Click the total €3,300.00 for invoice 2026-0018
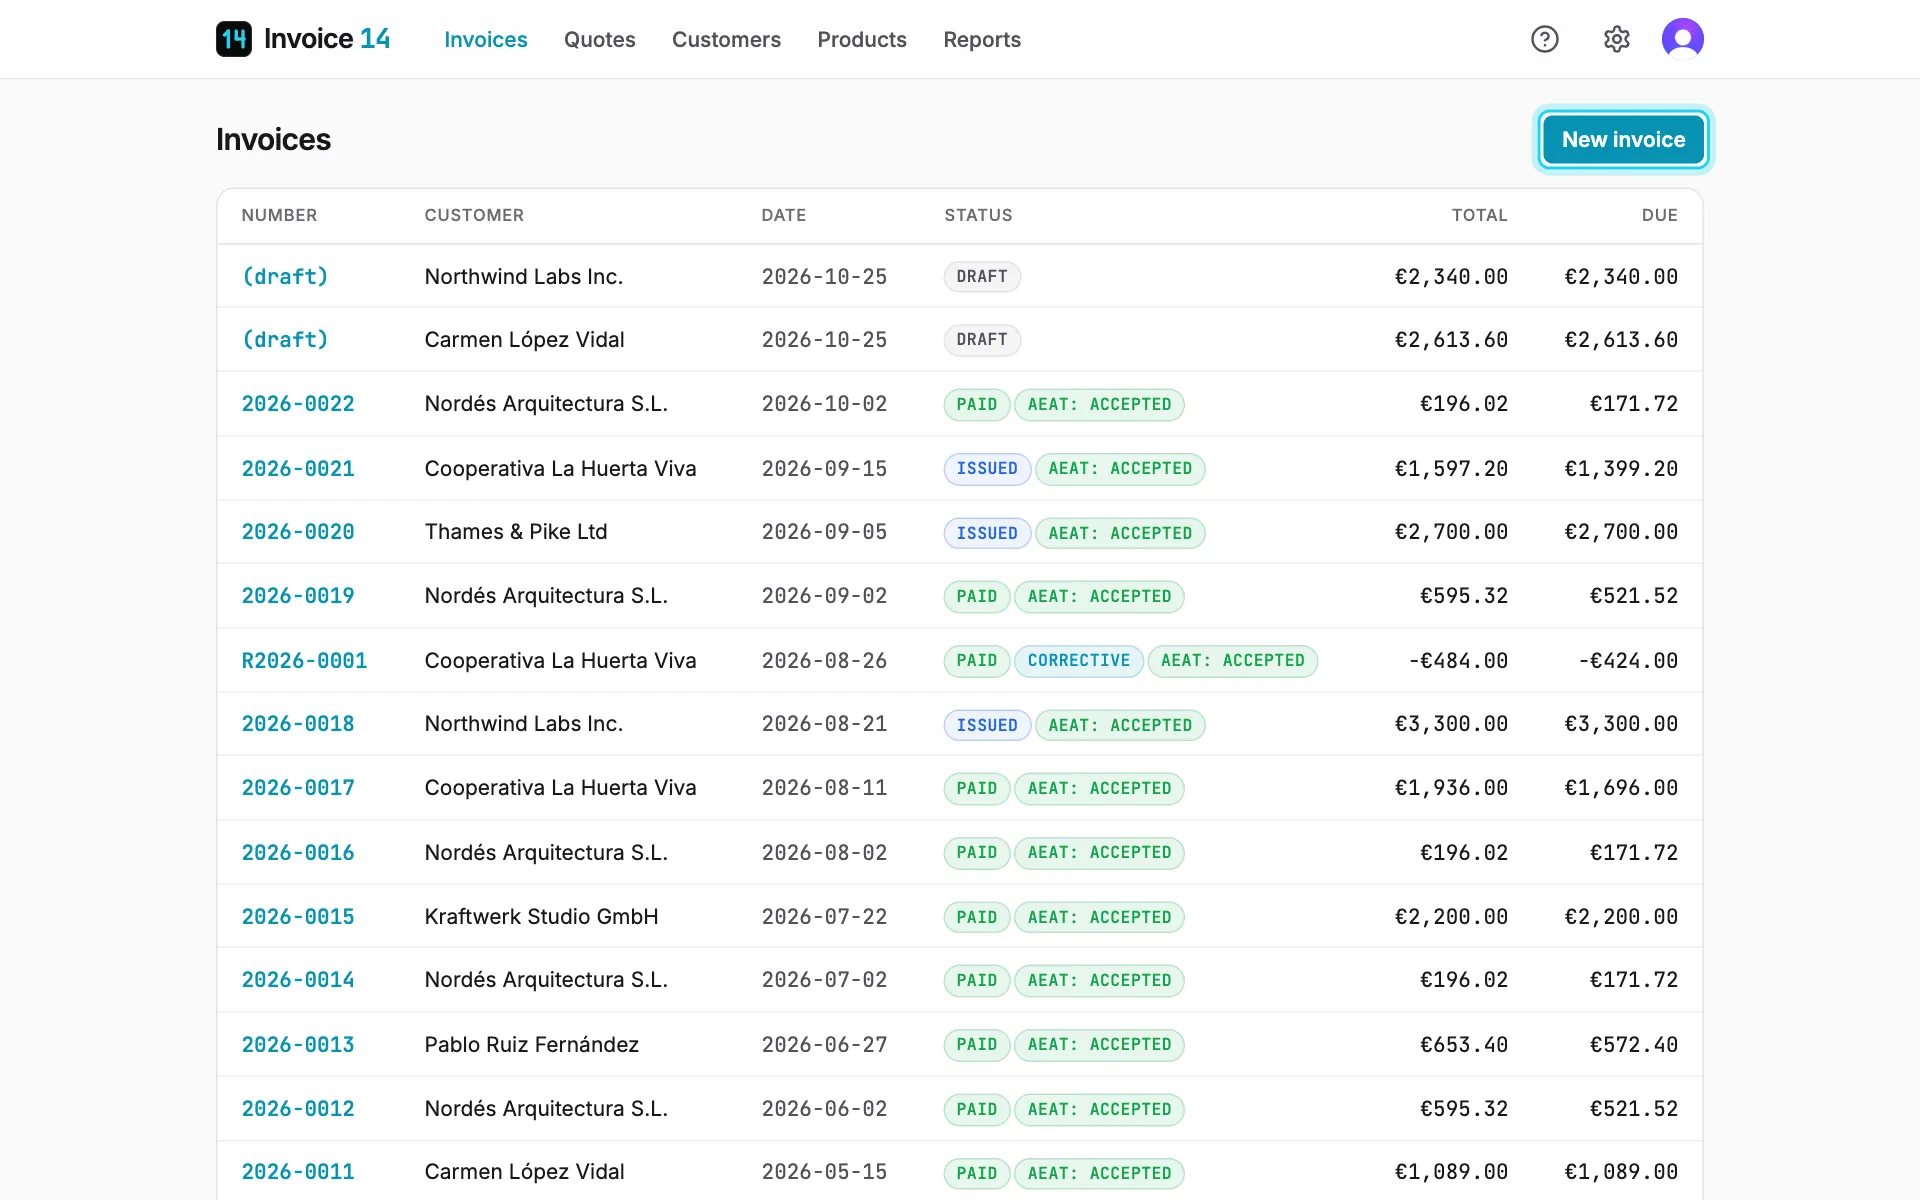 [1451, 724]
